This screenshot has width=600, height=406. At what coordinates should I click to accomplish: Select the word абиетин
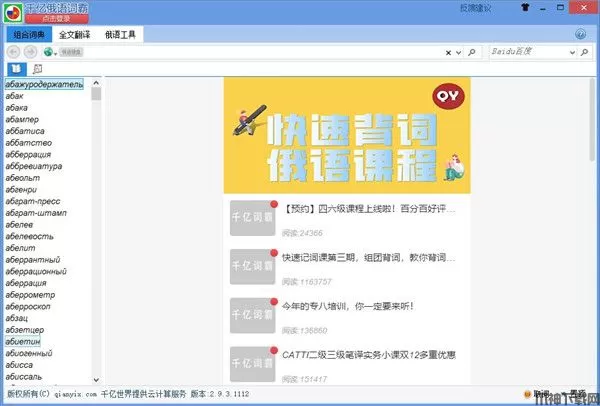click(x=23, y=341)
